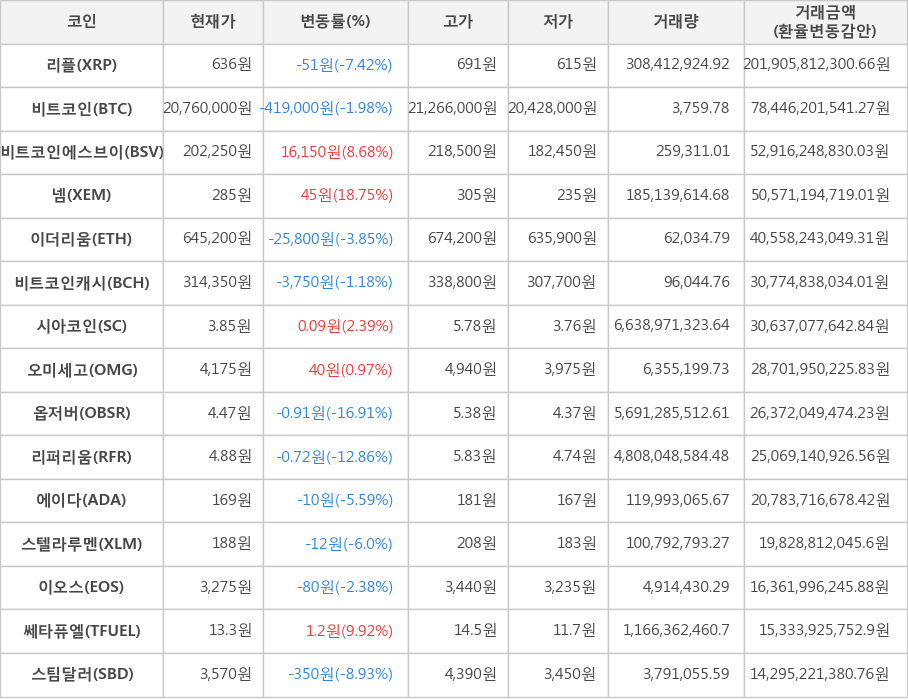Open the 리플(XRP) coin row

click(x=82, y=65)
